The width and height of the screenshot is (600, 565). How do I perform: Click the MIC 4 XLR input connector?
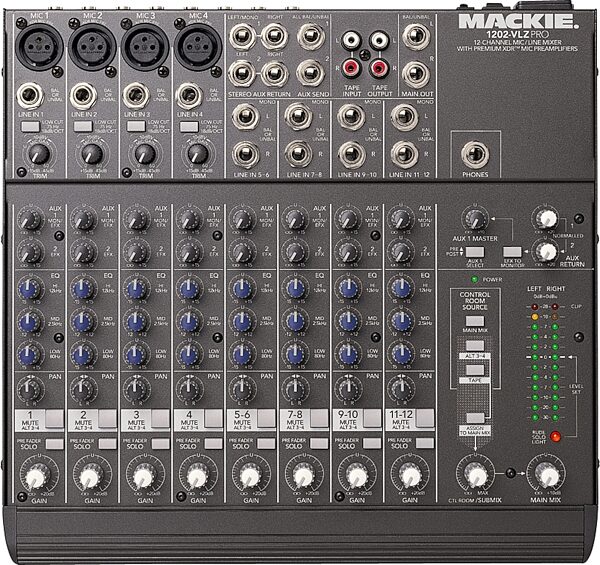[198, 47]
